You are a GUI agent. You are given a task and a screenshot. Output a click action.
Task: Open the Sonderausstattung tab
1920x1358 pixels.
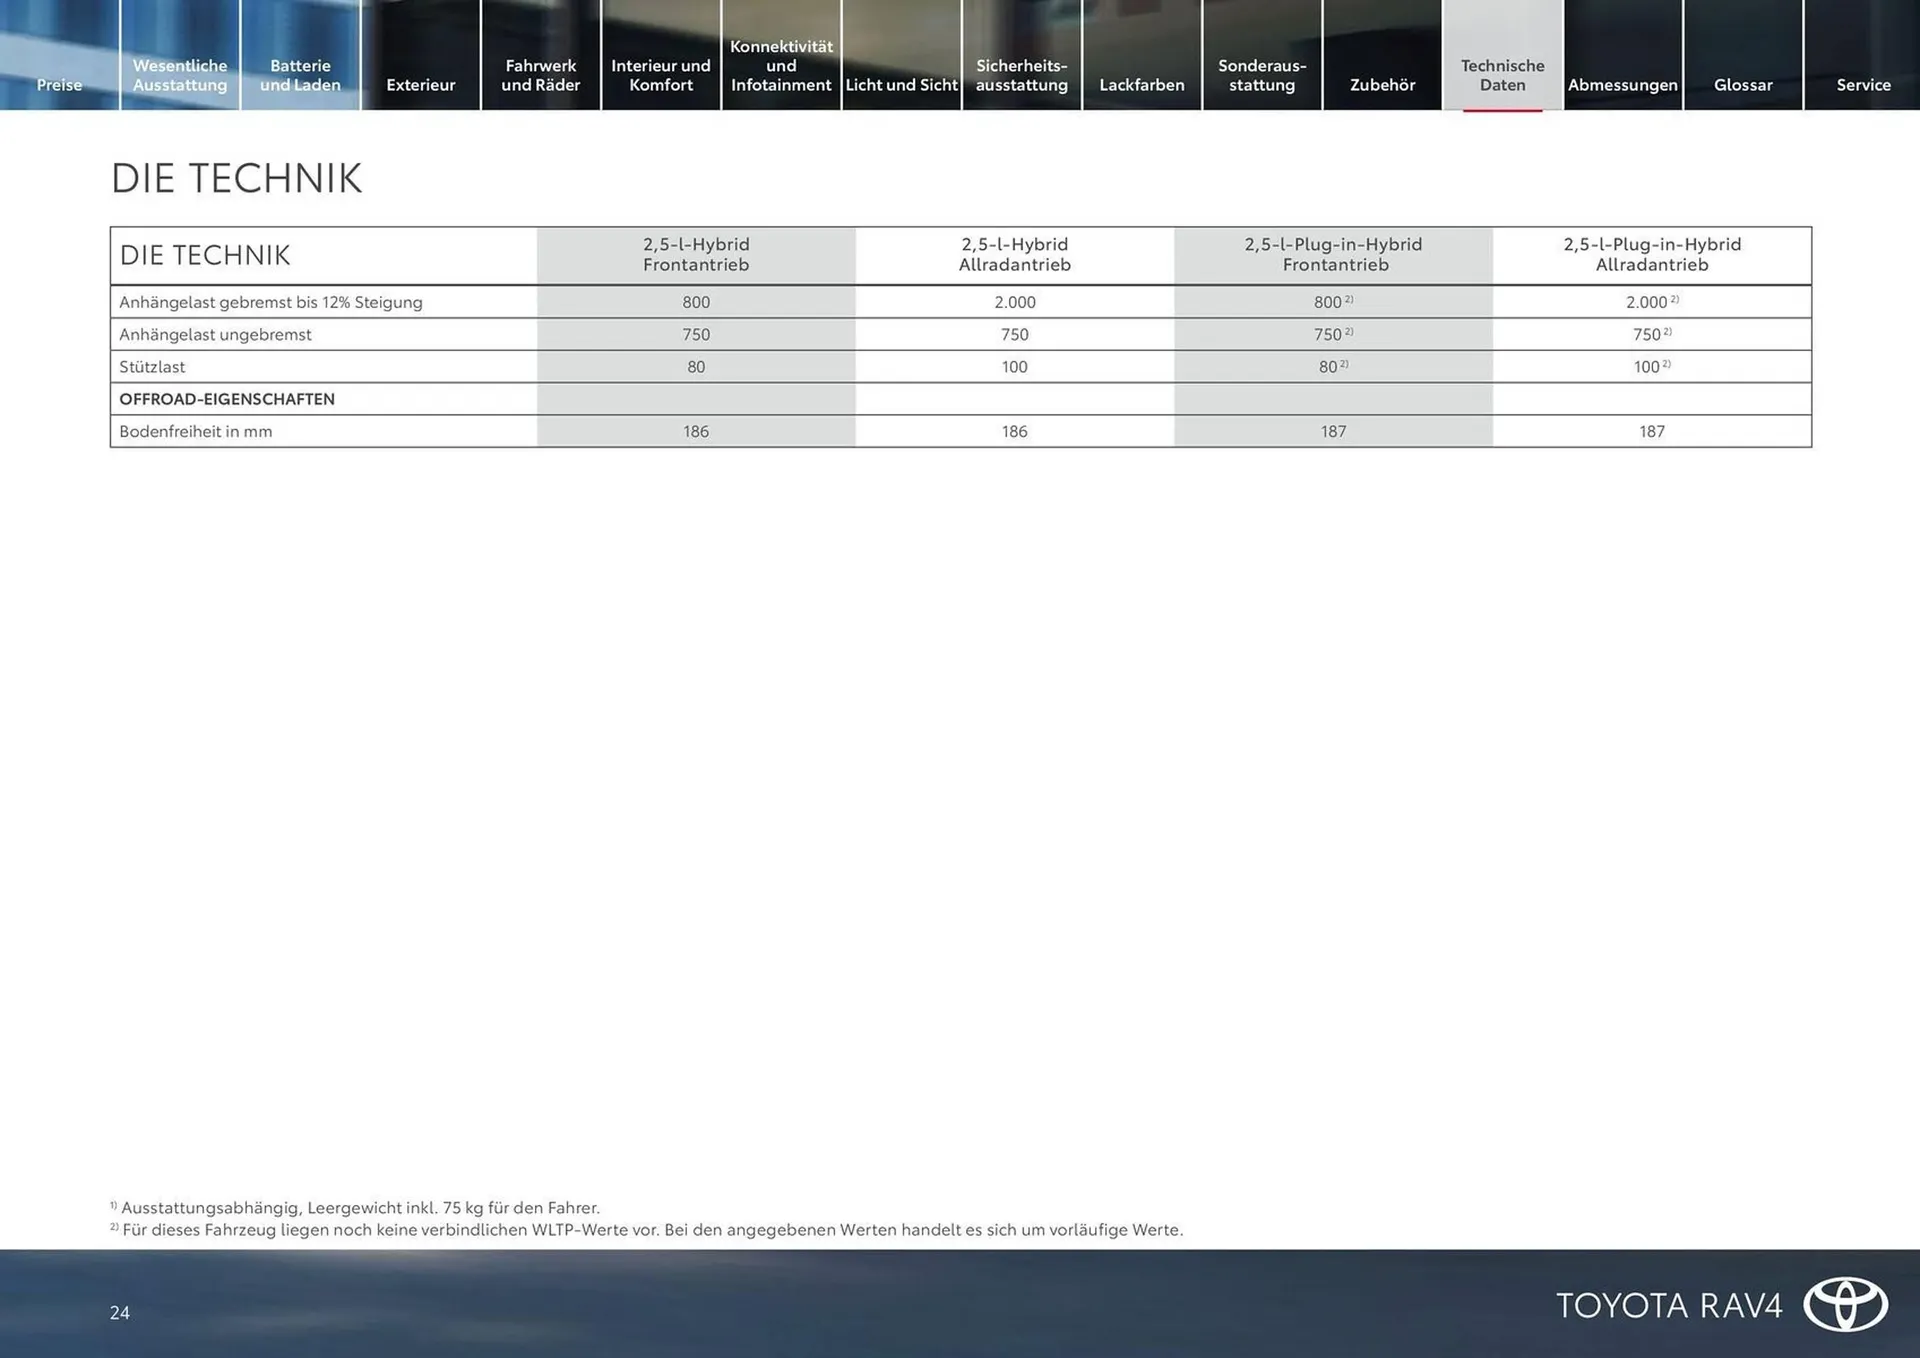click(1262, 75)
